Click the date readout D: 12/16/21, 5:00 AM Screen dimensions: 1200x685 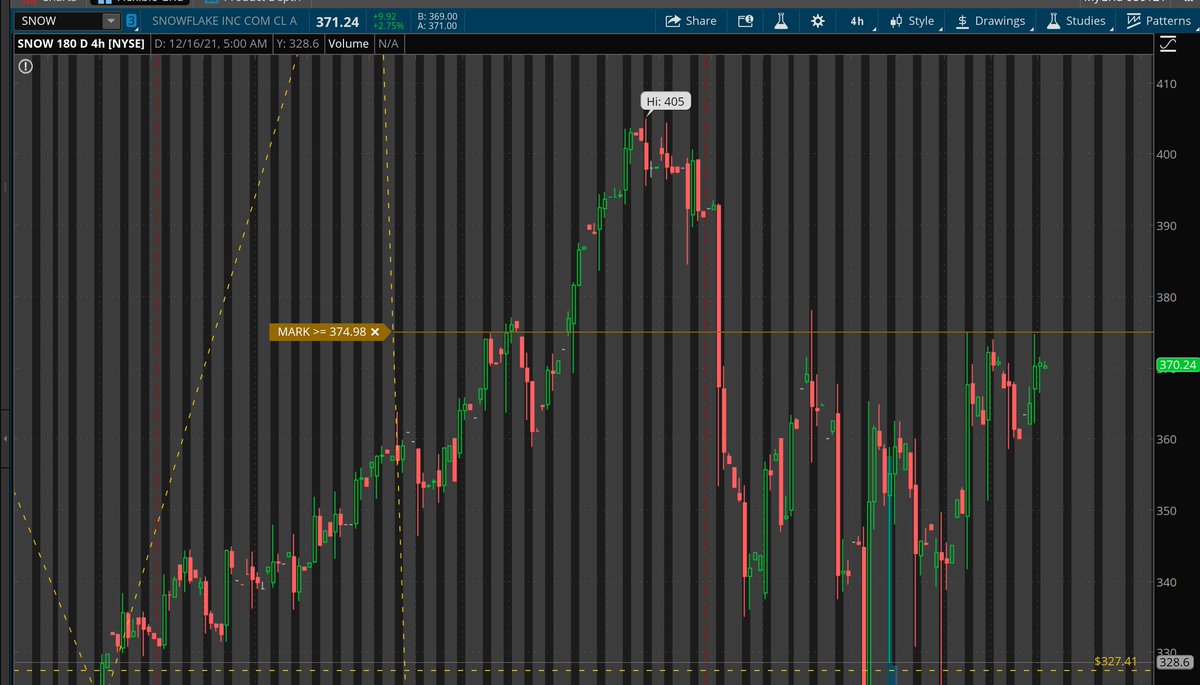click(211, 44)
